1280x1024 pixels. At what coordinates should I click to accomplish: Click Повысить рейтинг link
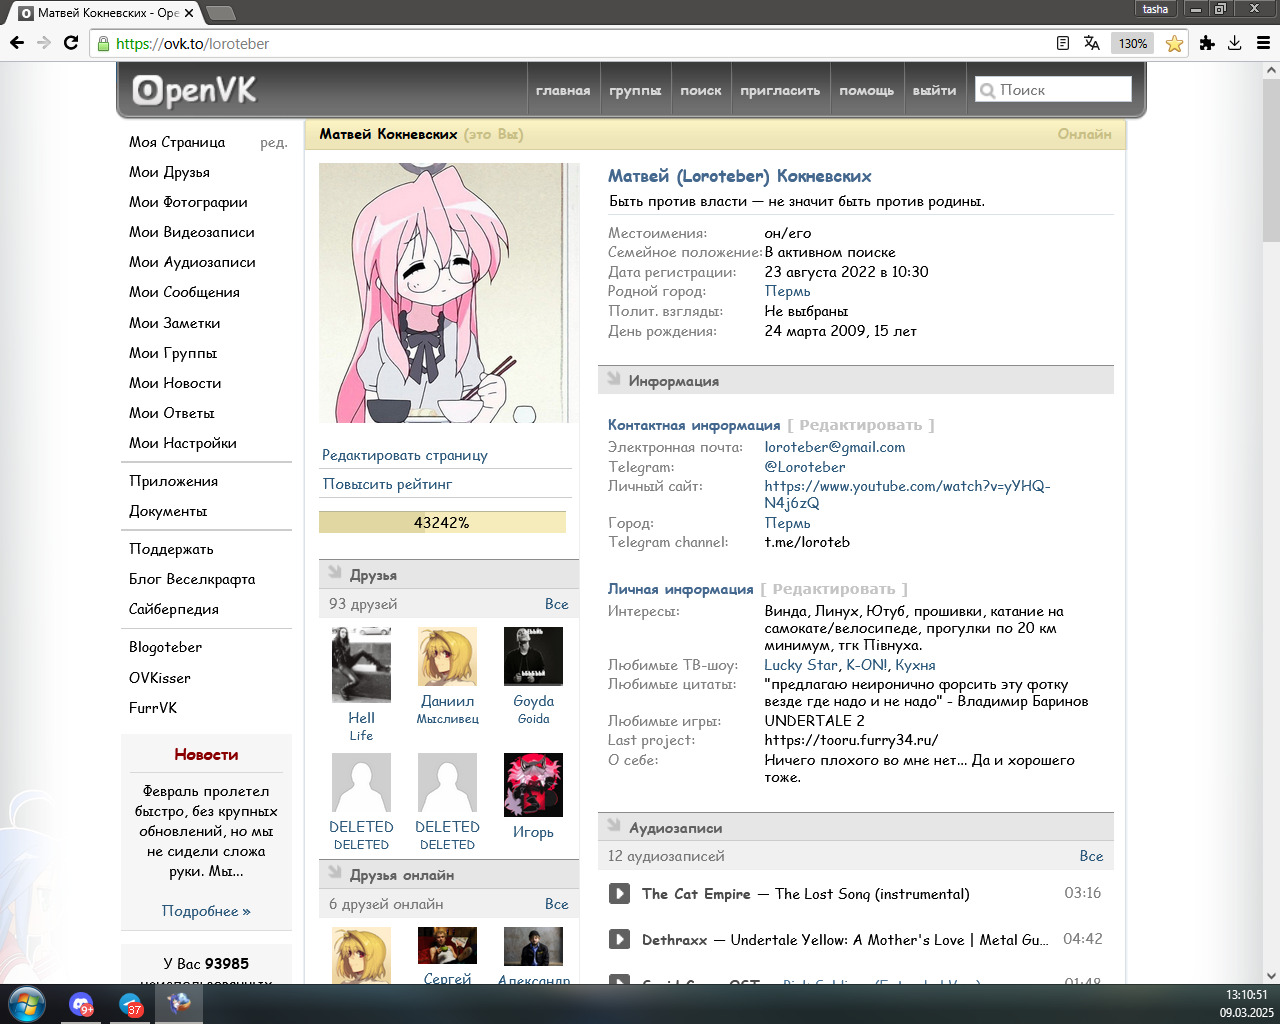388,484
